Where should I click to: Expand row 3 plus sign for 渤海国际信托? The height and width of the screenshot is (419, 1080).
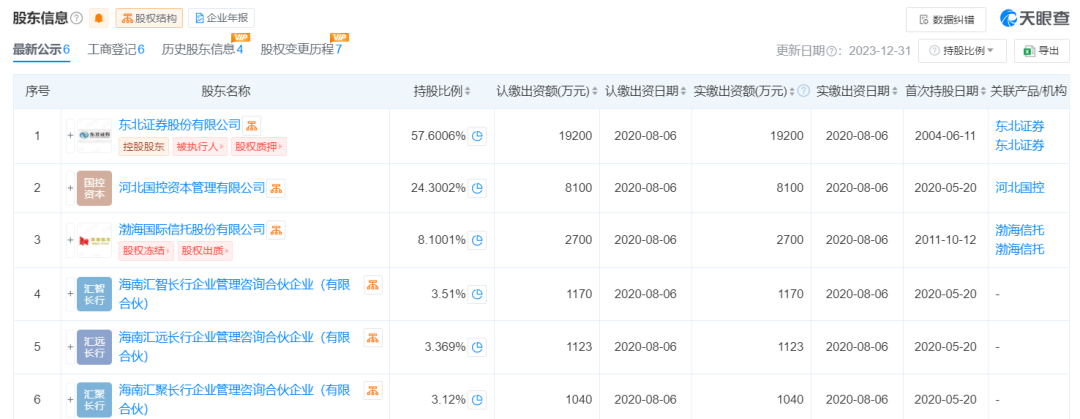click(70, 240)
